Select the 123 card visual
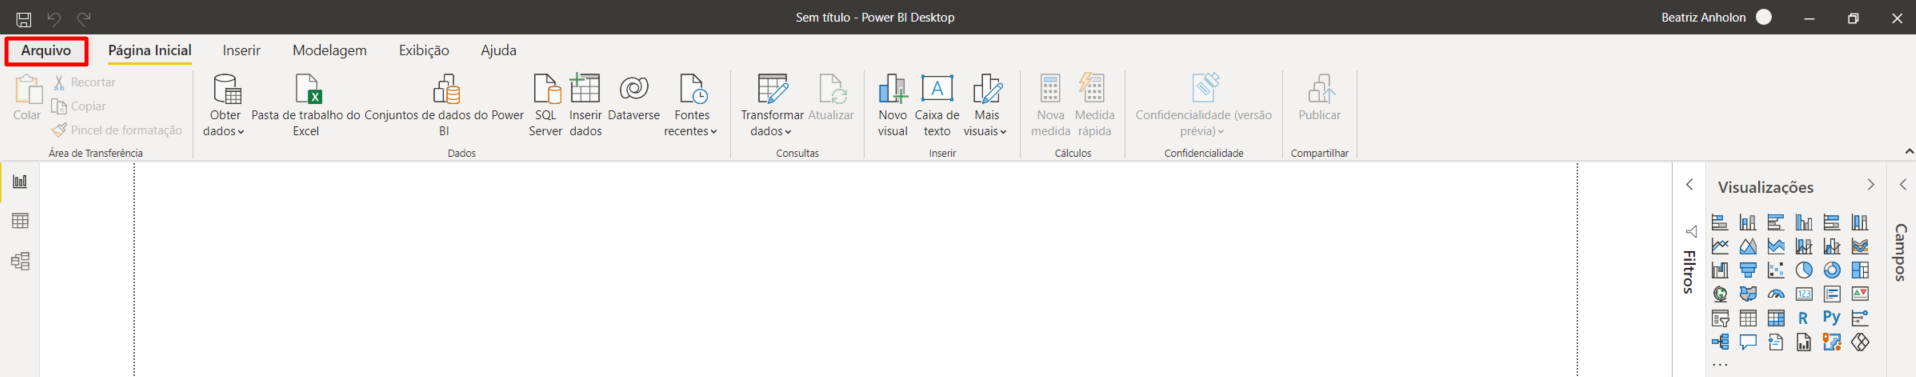 pyautogui.click(x=1804, y=294)
